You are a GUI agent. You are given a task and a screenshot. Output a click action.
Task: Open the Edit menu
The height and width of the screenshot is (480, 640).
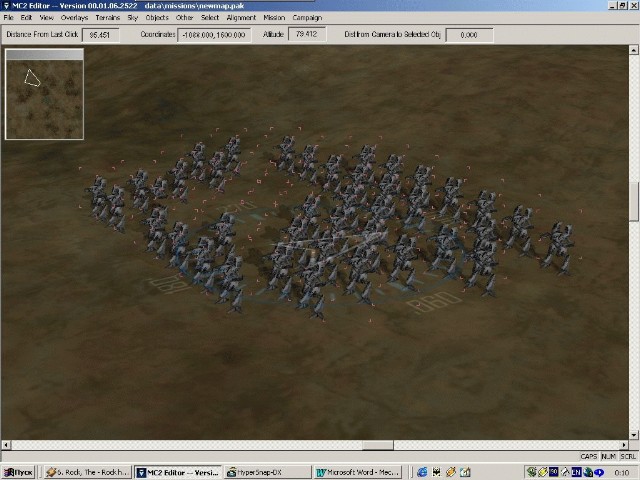tap(26, 18)
